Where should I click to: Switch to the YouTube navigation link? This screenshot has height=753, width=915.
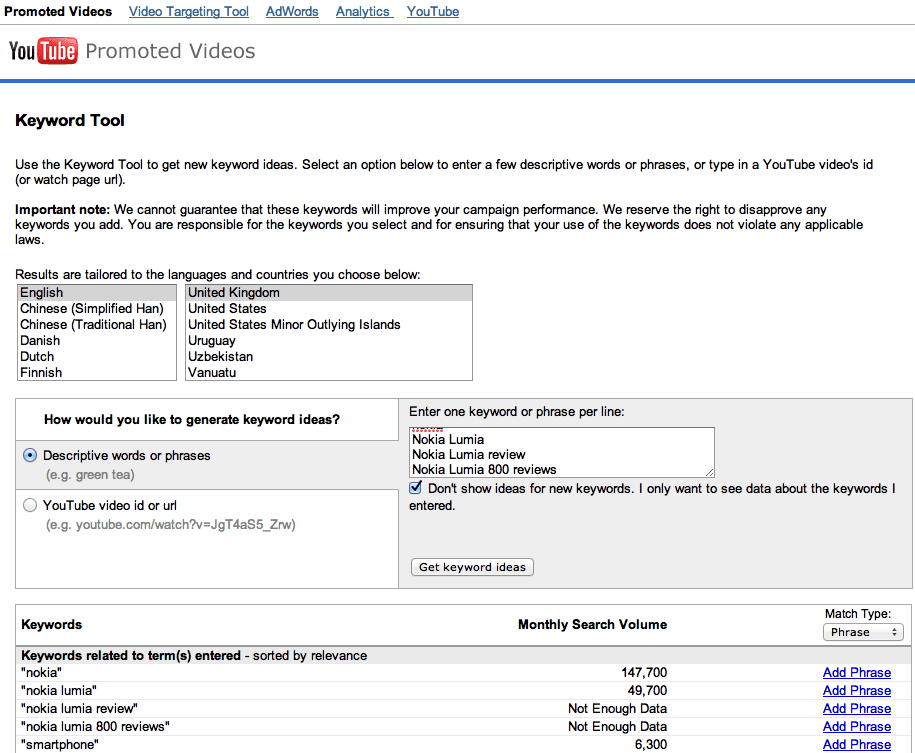433,12
